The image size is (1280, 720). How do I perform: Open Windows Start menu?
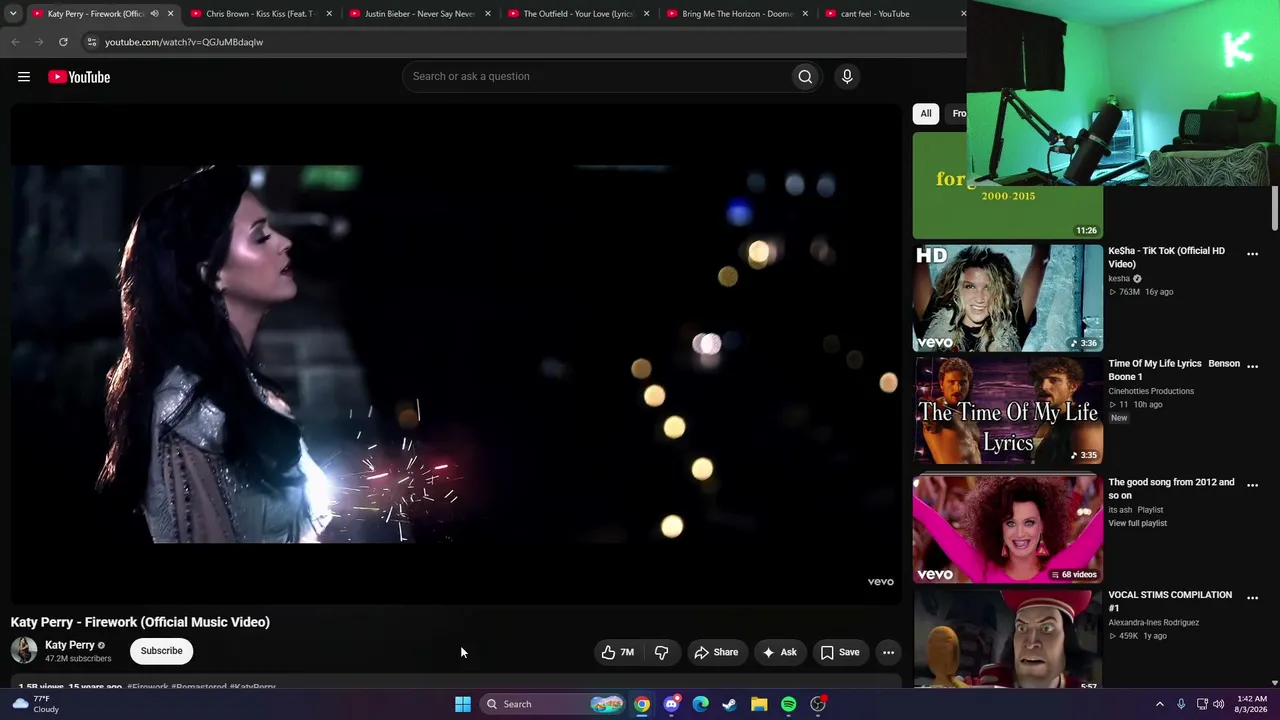pyautogui.click(x=463, y=704)
